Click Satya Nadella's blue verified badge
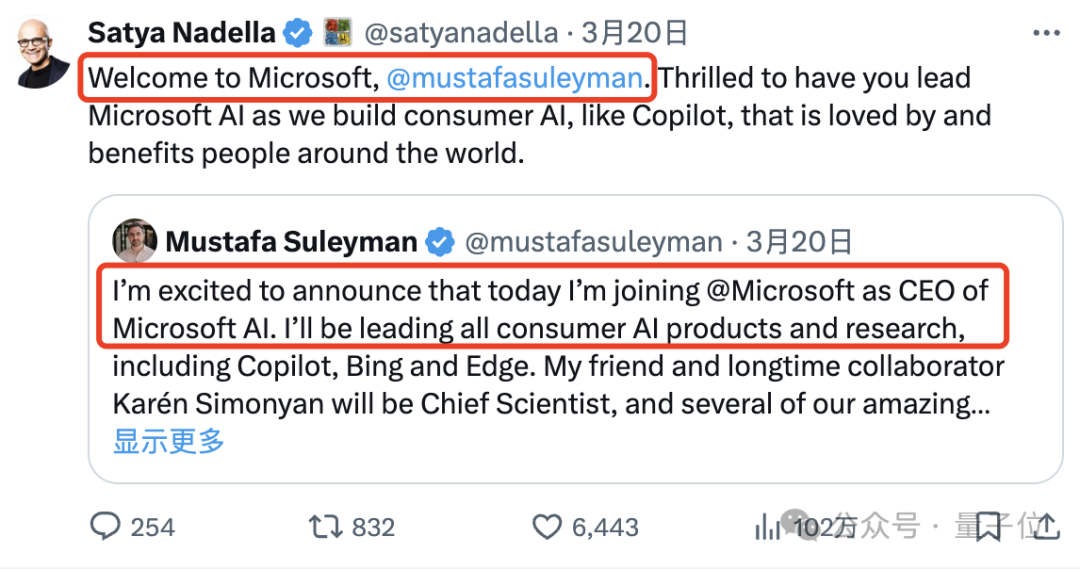The width and height of the screenshot is (1080, 569). (297, 33)
